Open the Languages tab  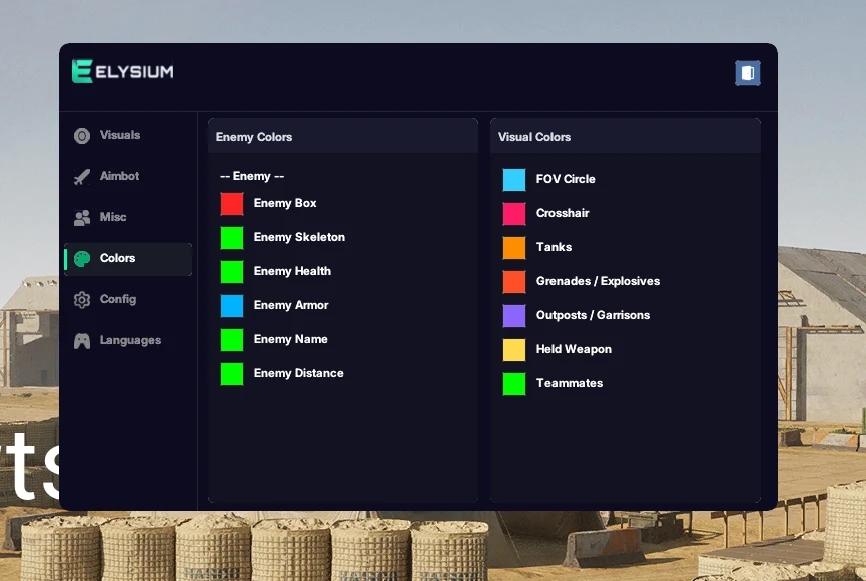(x=128, y=340)
